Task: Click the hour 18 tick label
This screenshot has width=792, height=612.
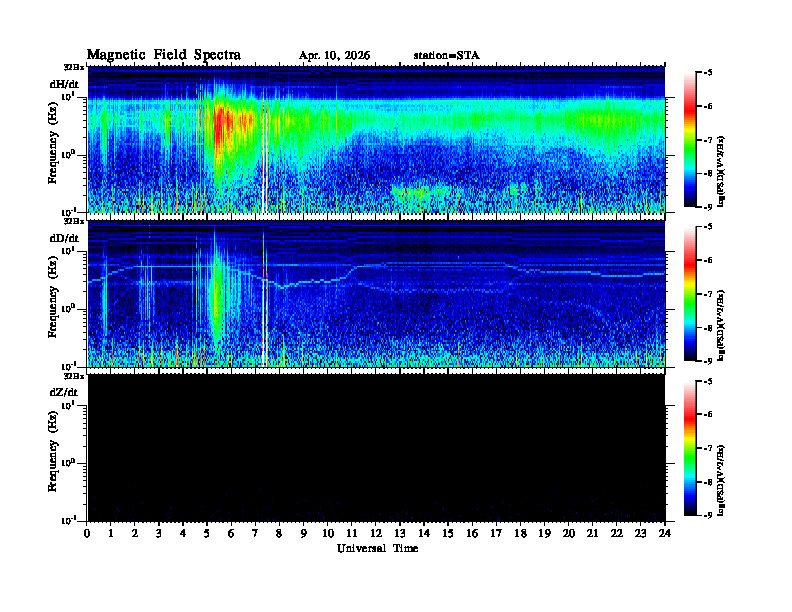Action: click(x=520, y=533)
